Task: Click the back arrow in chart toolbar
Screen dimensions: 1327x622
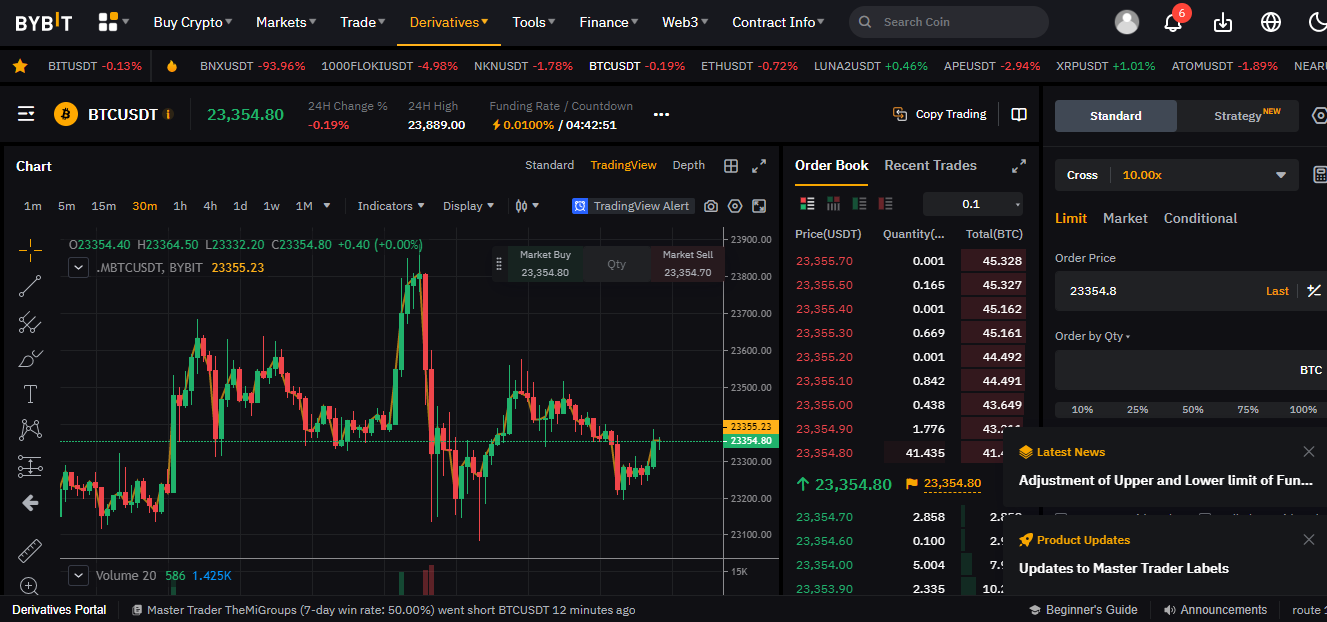Action: (30, 503)
